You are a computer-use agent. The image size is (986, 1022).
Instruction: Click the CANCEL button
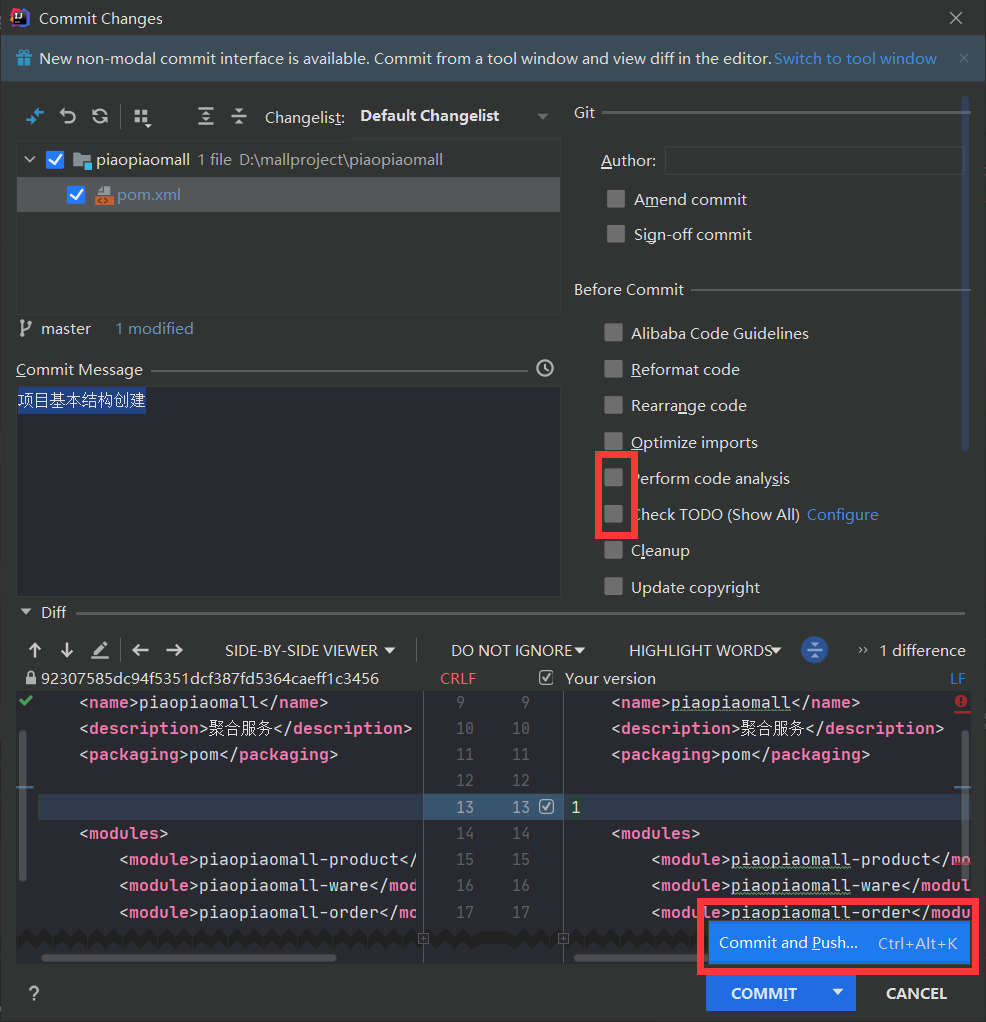[916, 993]
